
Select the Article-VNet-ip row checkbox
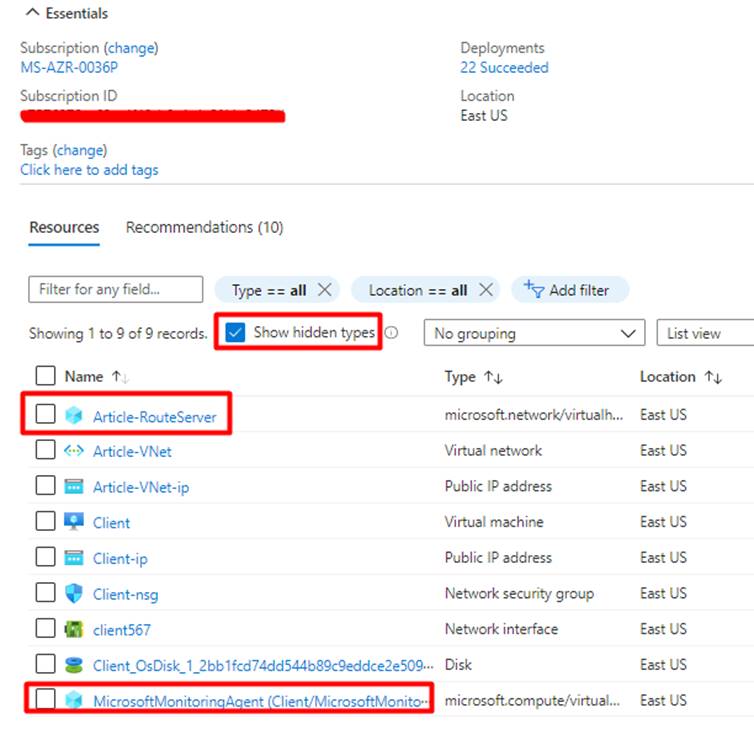45,485
